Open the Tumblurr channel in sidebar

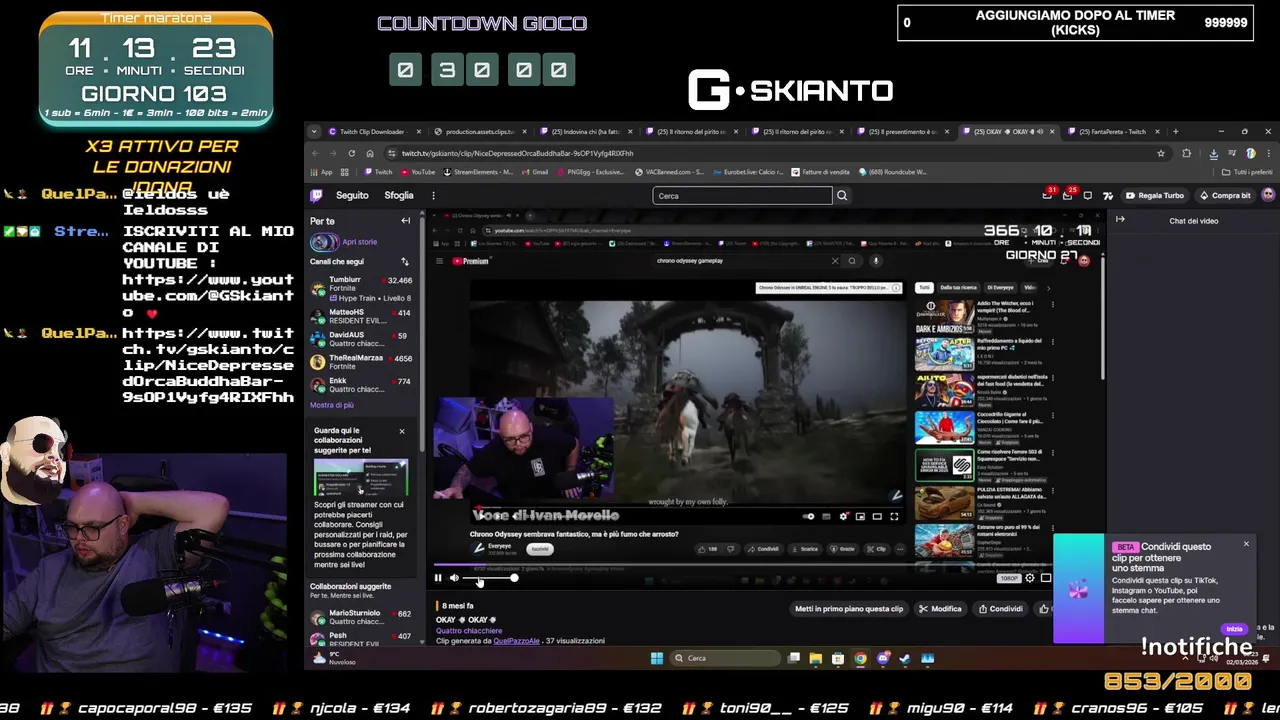[361, 289]
